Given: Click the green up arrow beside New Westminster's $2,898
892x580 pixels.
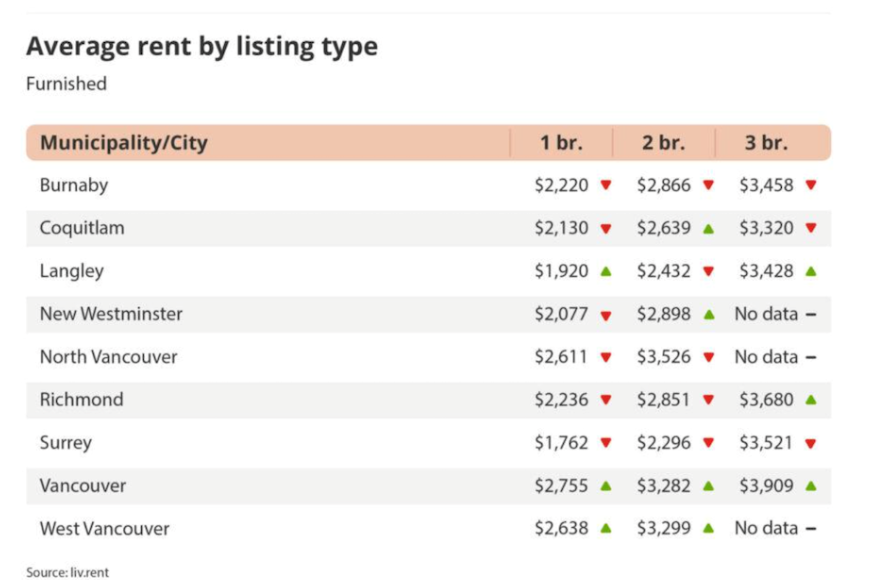Looking at the screenshot, I should (708, 314).
